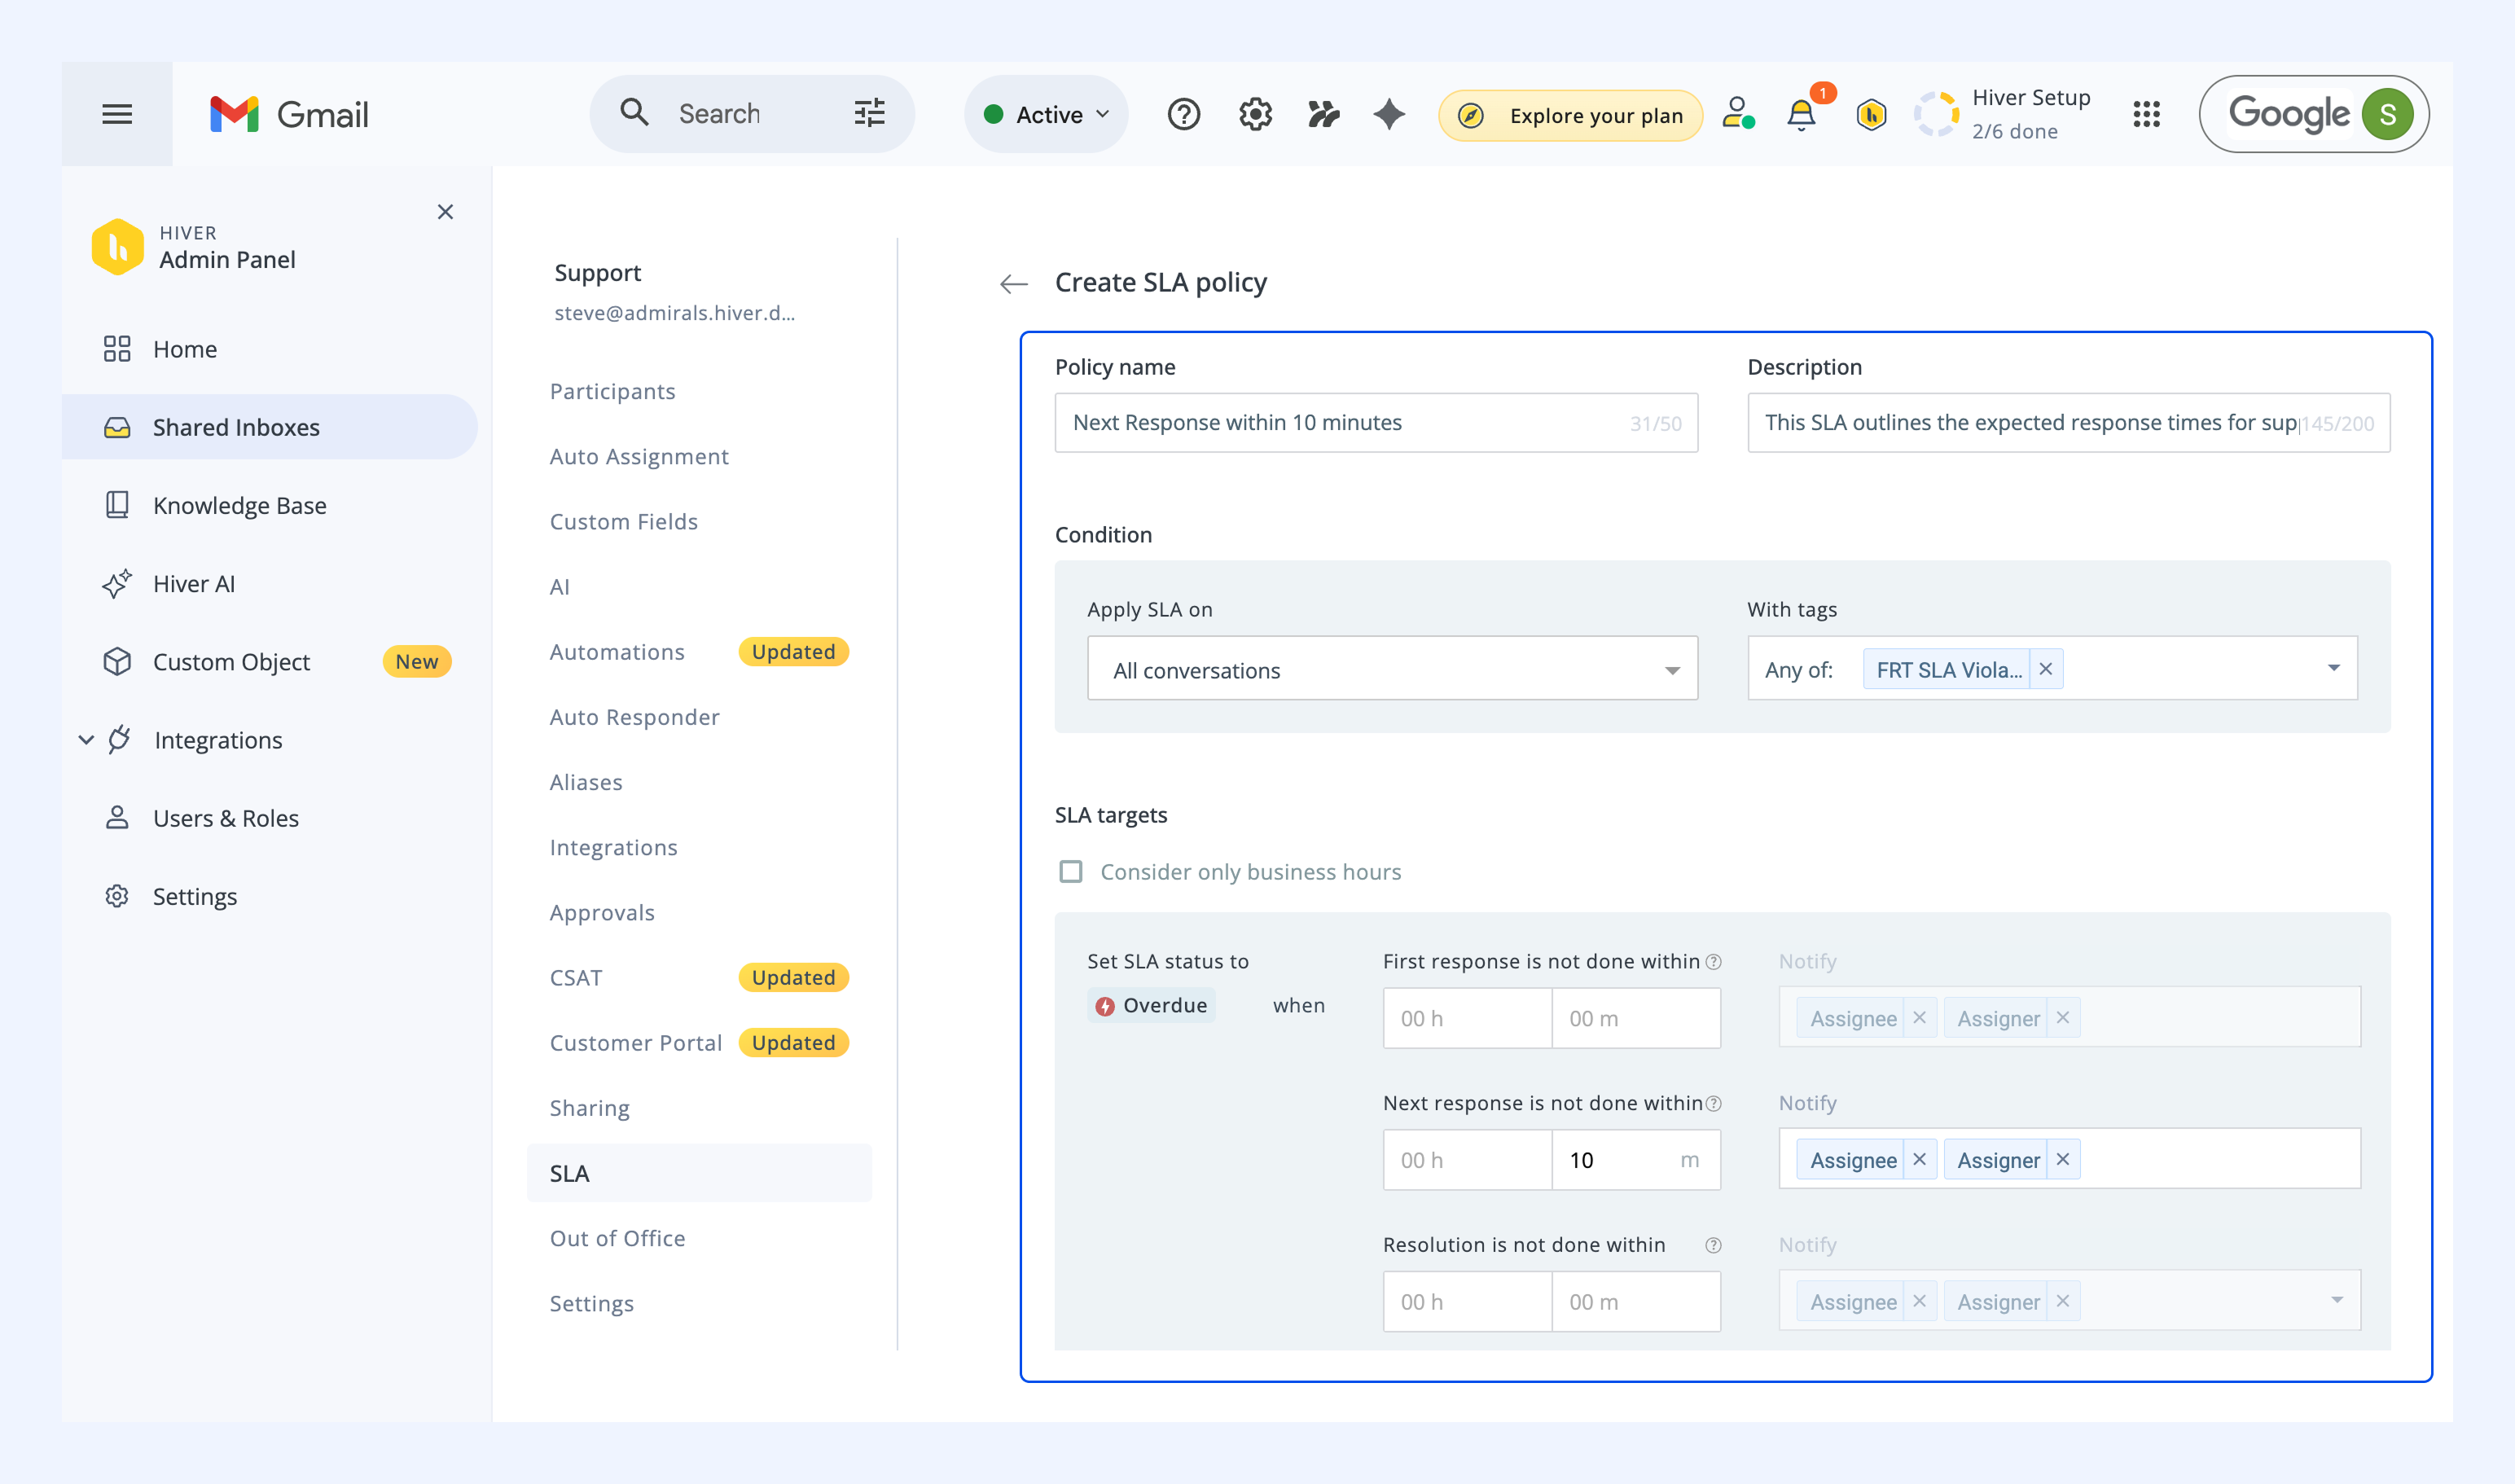The width and height of the screenshot is (2515, 1484).
Task: Switch to Auto Responder tab
Action: [634, 717]
